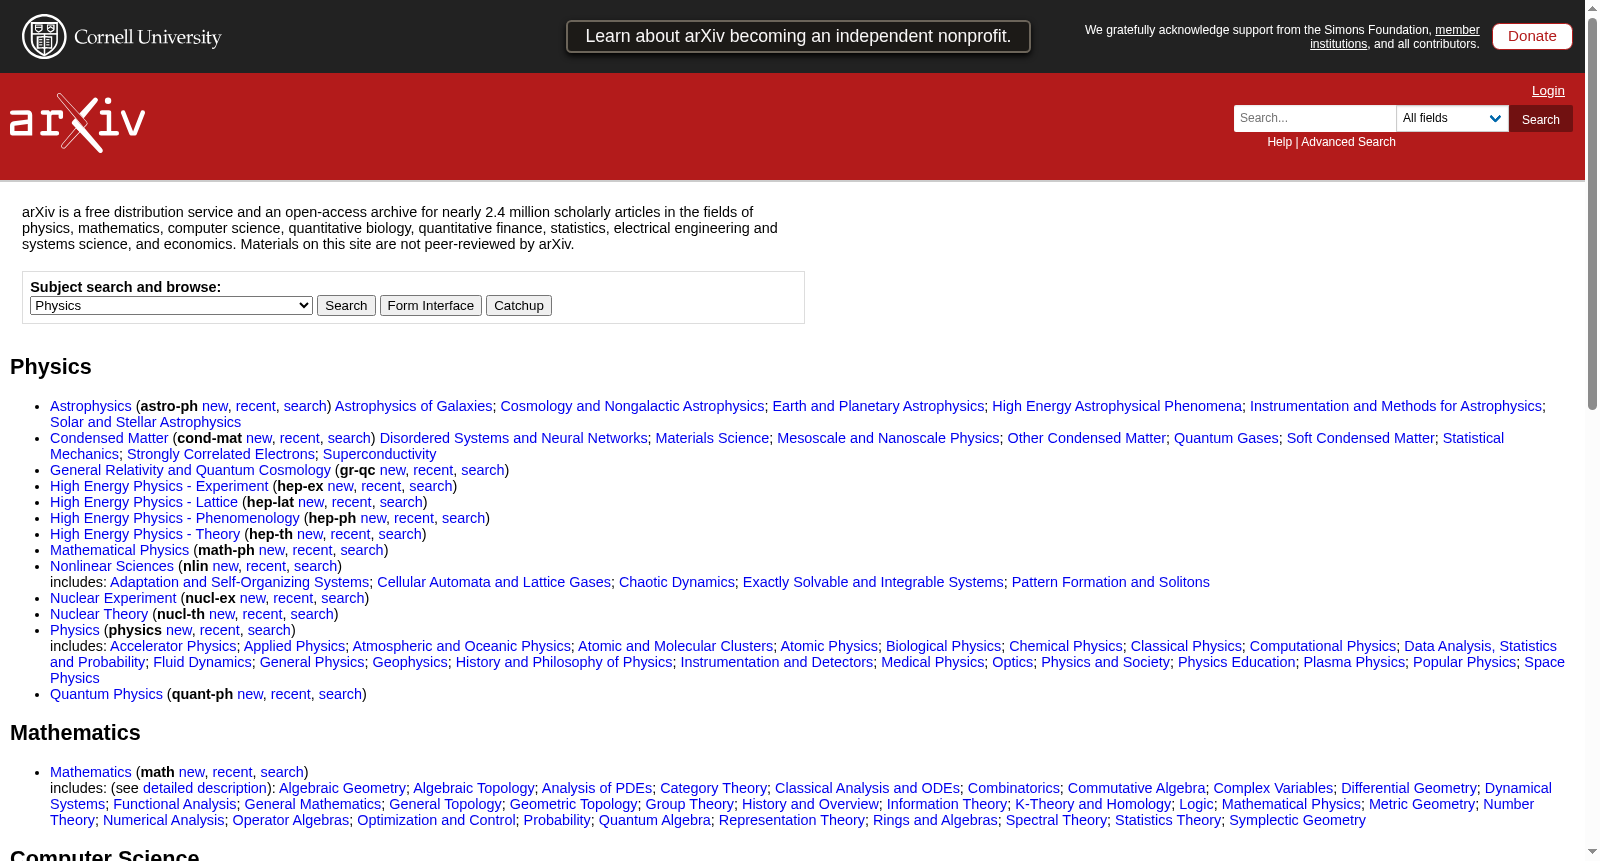The height and width of the screenshot is (861, 1600).
Task: Open Computational Physics link
Action: [1323, 646]
